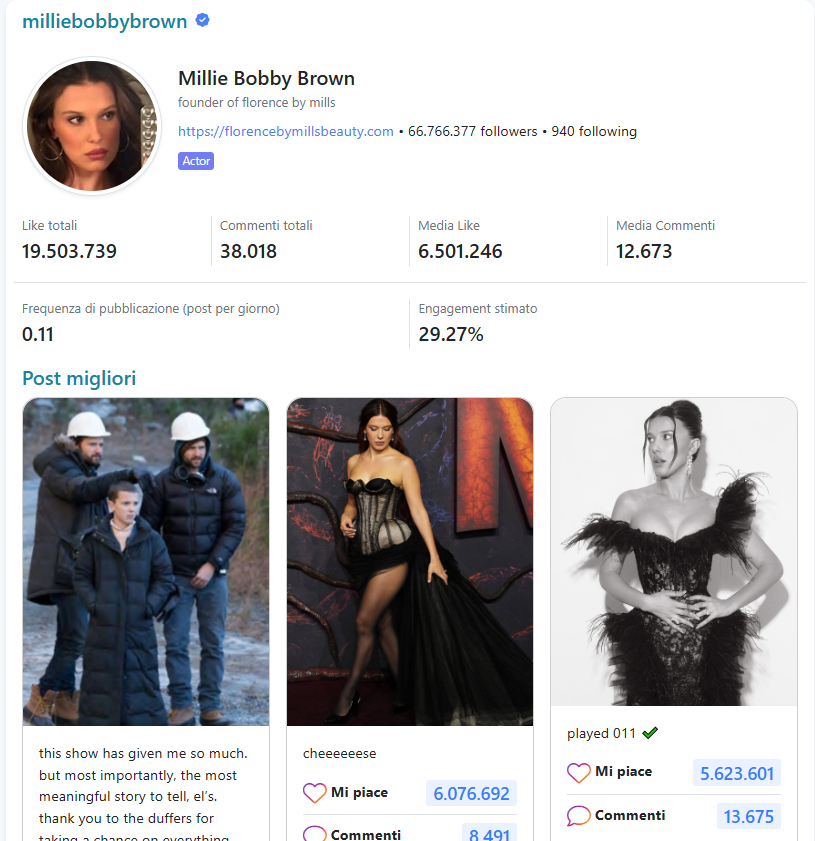Click green checkmark emoji in played 011 caption

click(x=650, y=733)
